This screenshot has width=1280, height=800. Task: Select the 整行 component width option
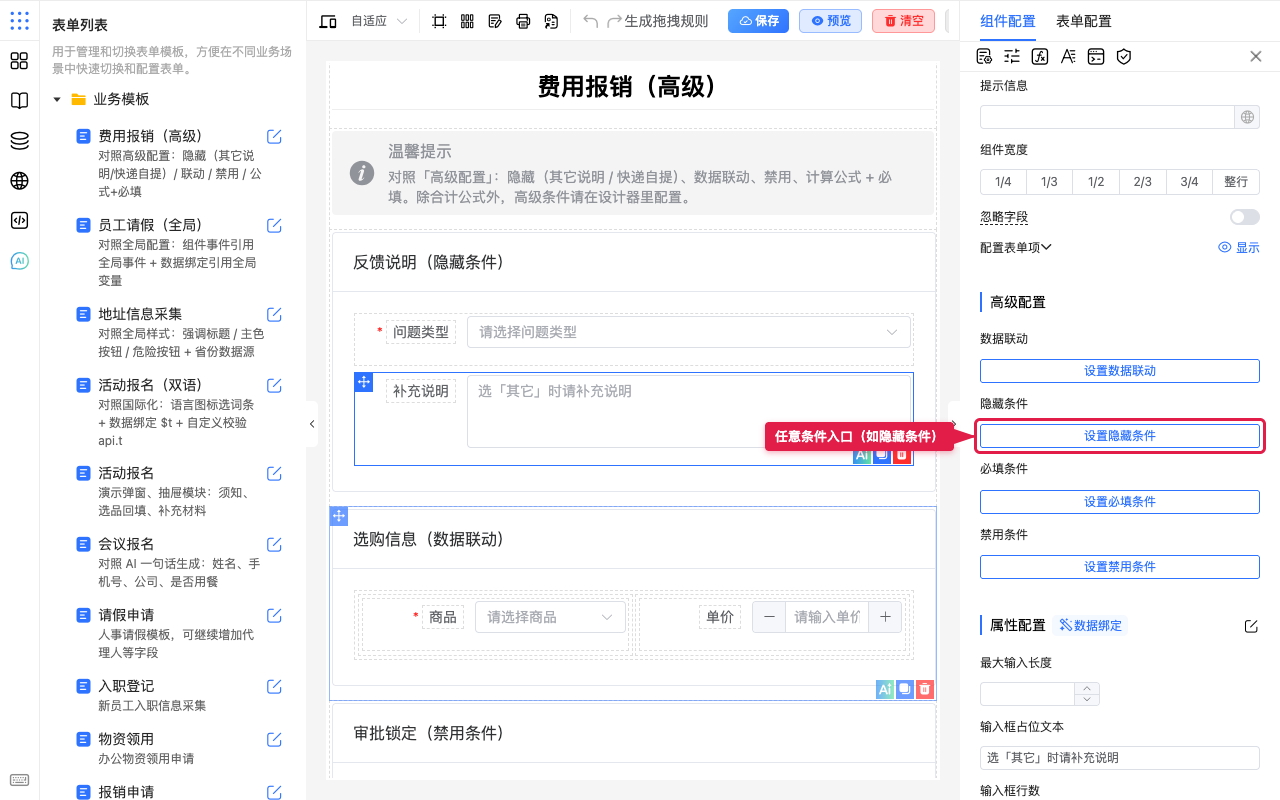[1236, 181]
